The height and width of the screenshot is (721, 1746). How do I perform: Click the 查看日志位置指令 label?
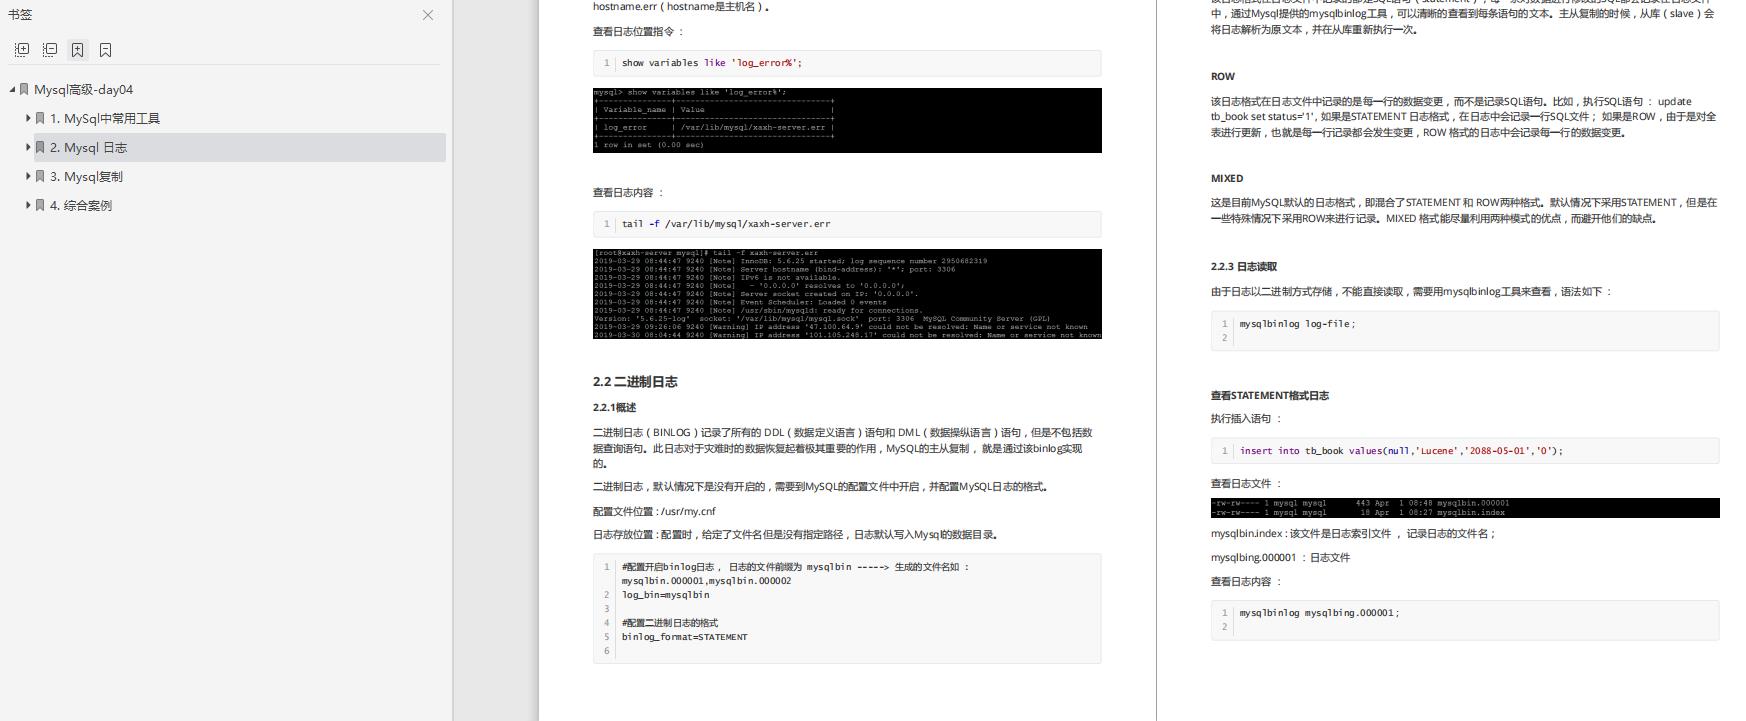[x=639, y=31]
